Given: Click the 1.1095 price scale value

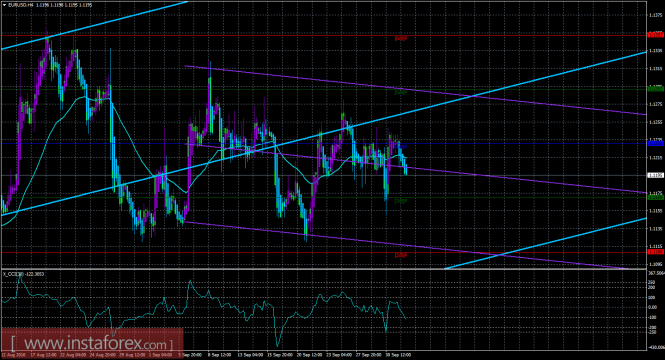Looking at the screenshot, I should coord(656,264).
